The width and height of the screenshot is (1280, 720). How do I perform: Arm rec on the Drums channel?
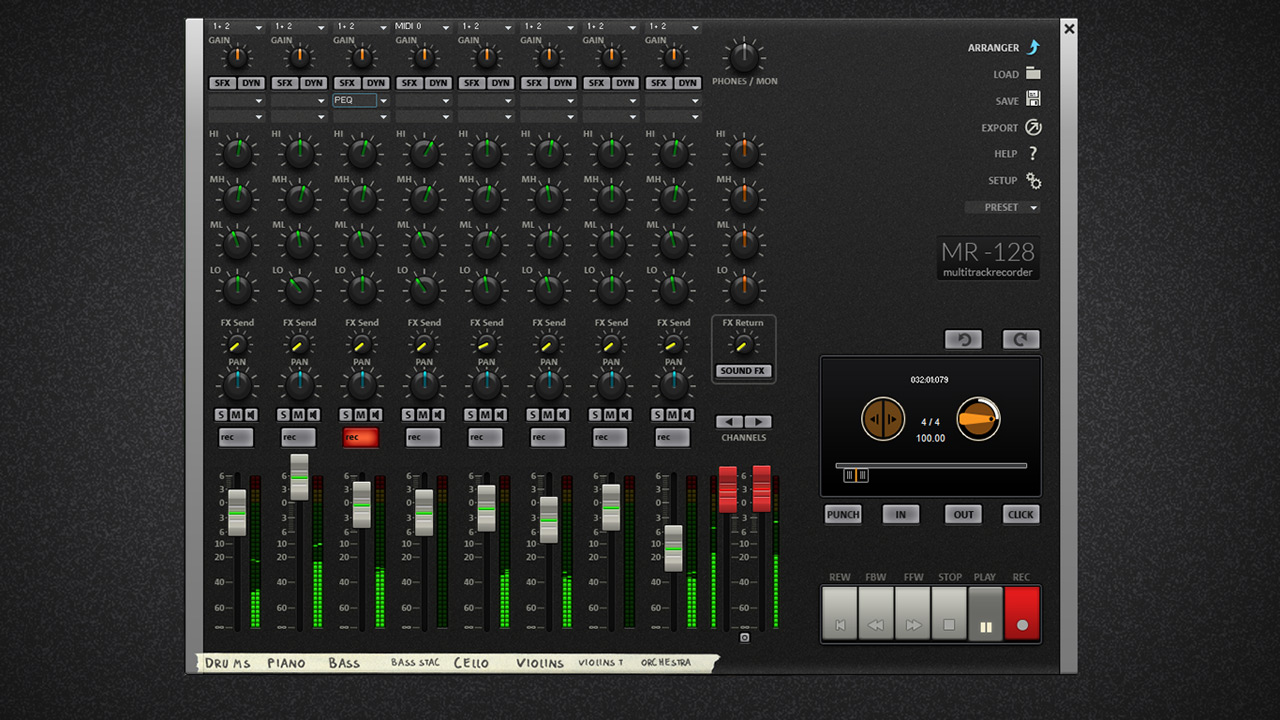[236, 437]
